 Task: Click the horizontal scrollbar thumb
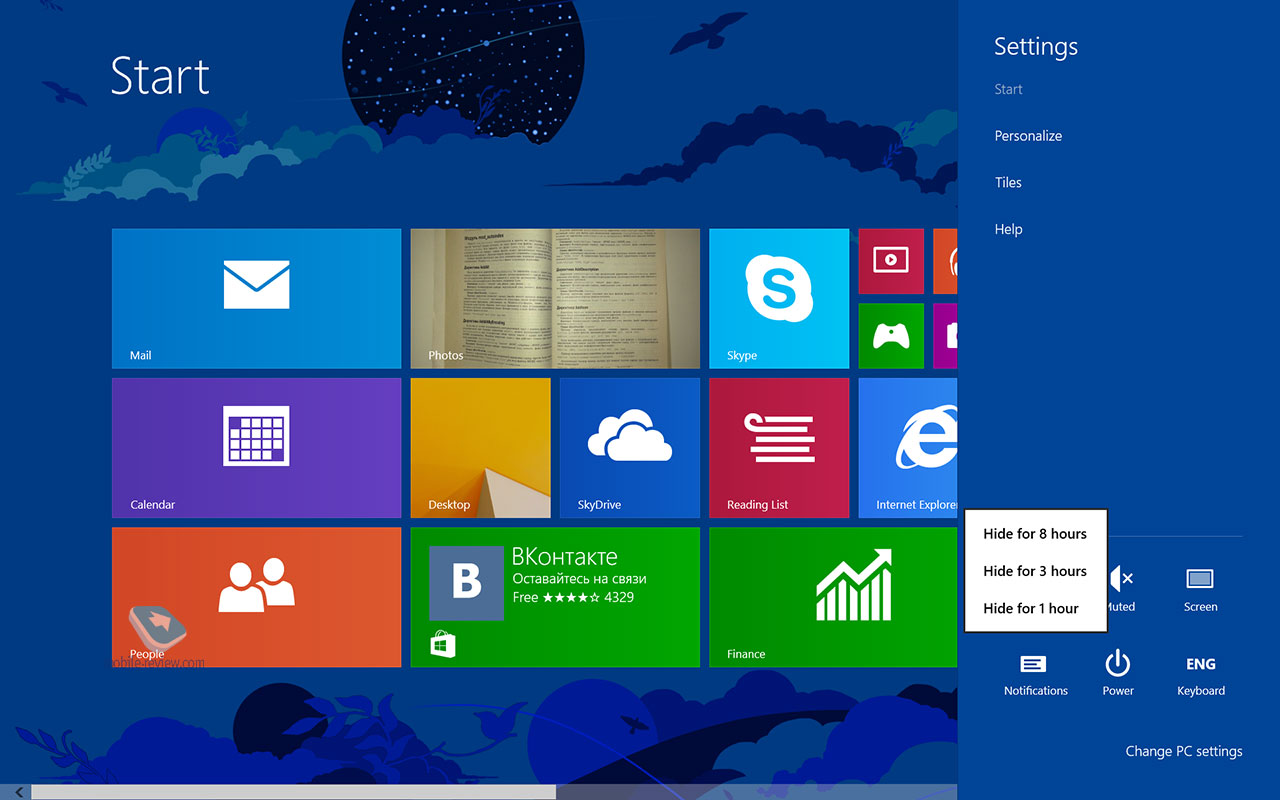pyautogui.click(x=293, y=792)
